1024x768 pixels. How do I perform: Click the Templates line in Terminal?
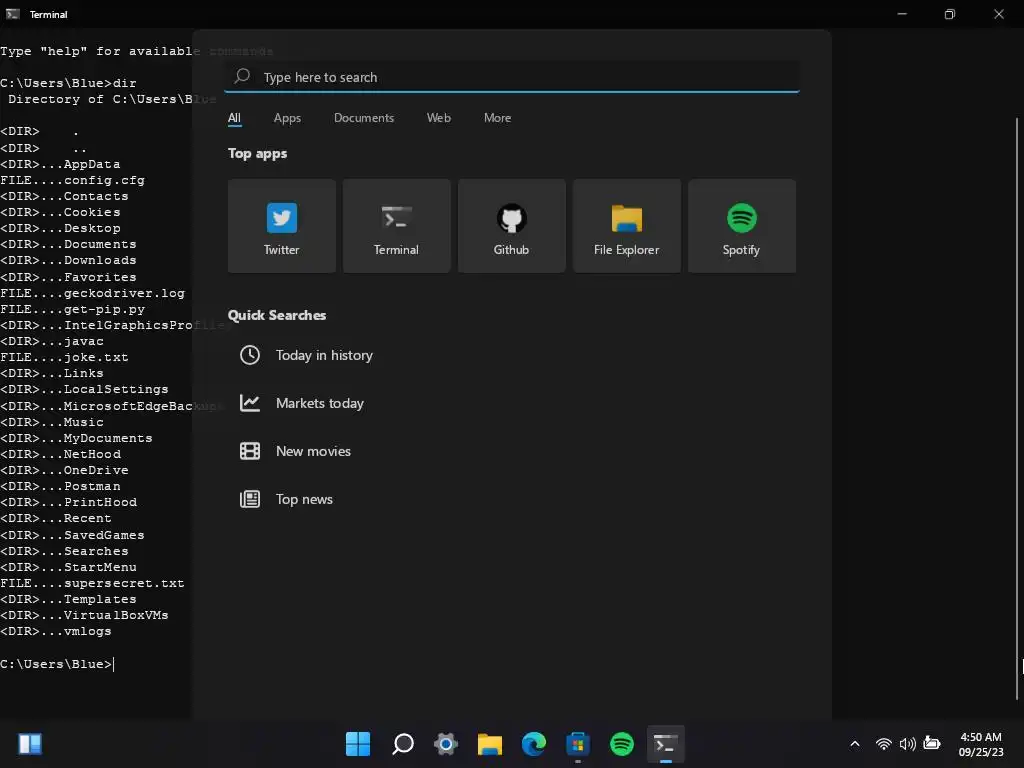[69, 600]
